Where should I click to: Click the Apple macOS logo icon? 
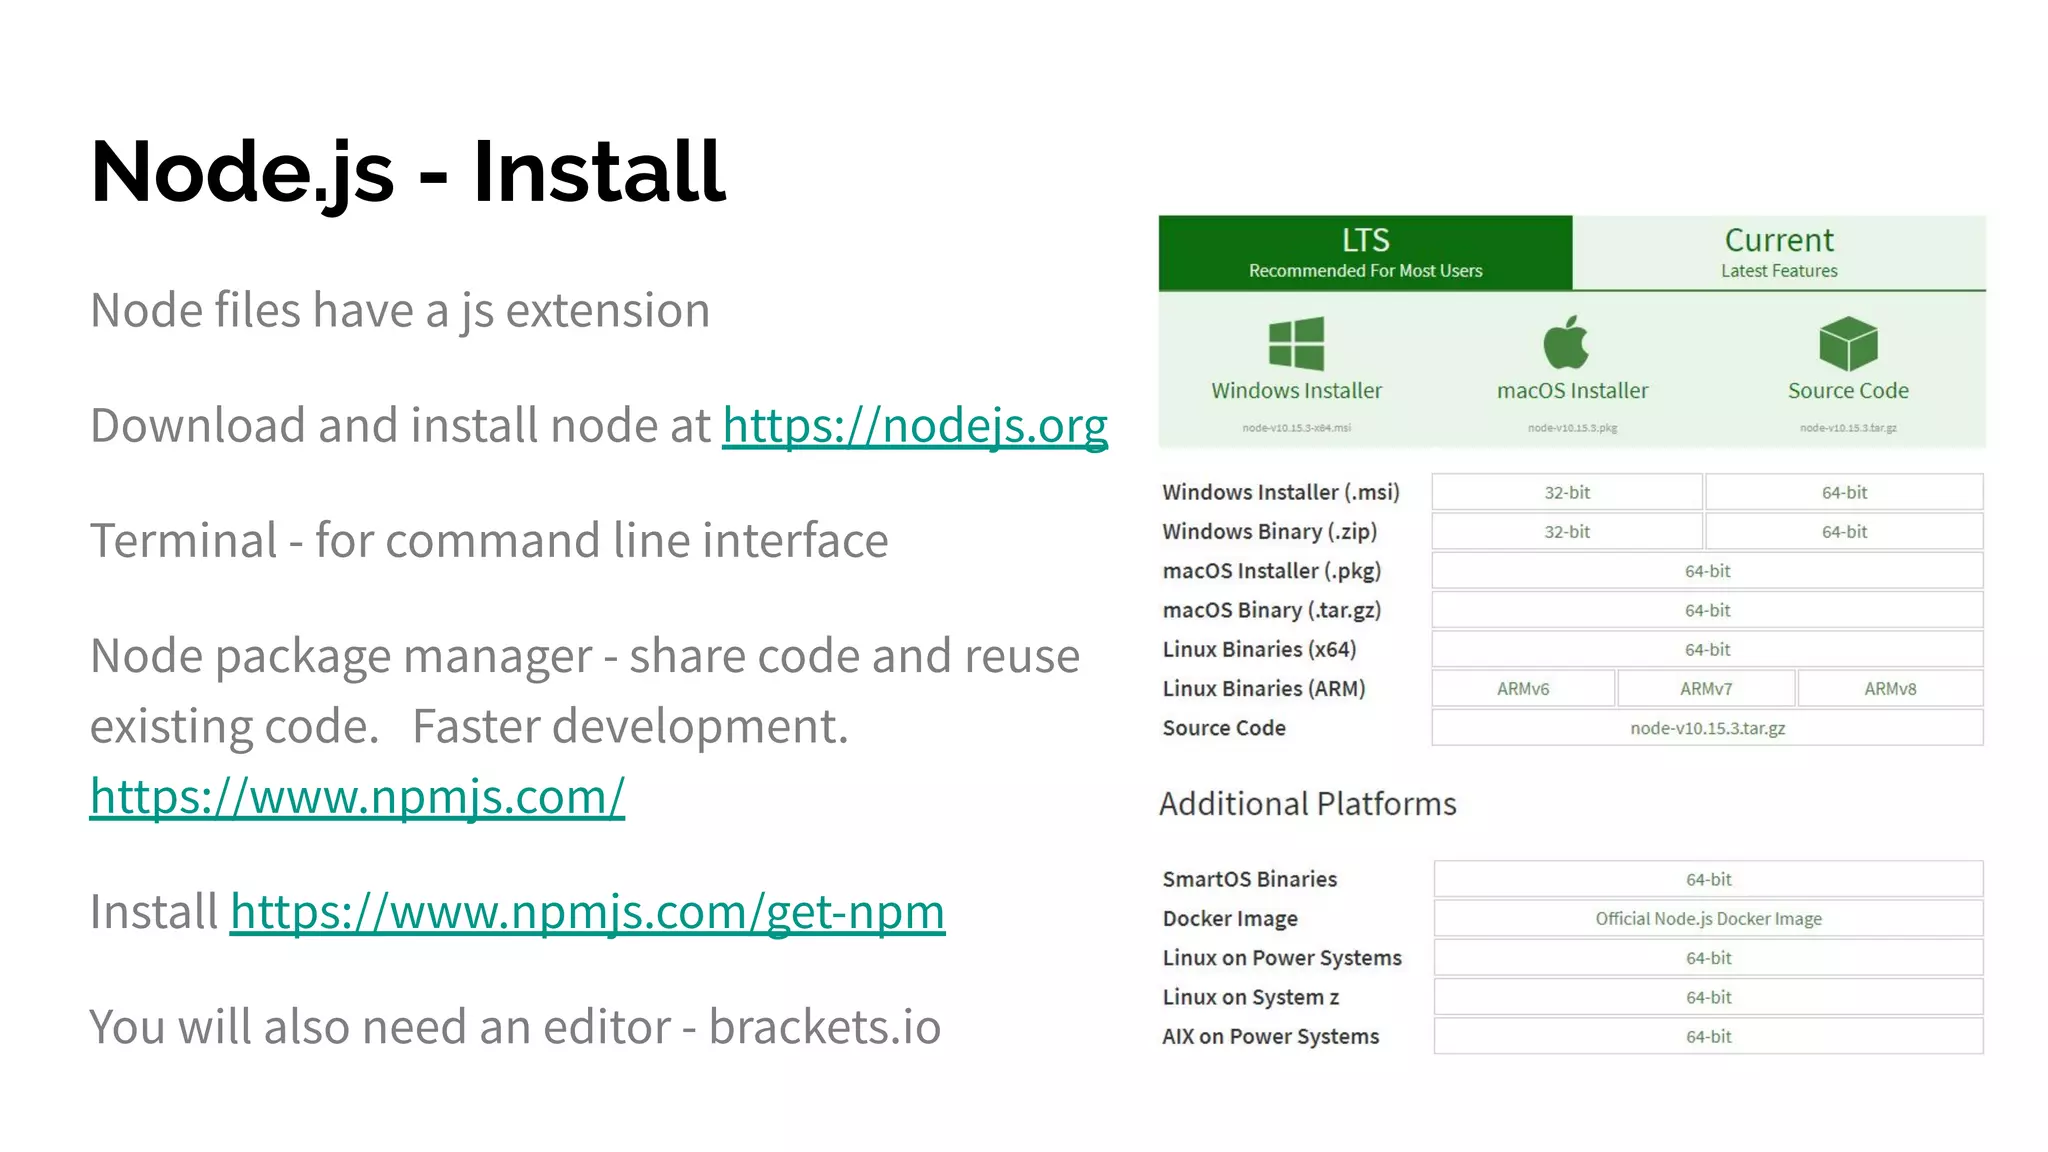(1566, 343)
